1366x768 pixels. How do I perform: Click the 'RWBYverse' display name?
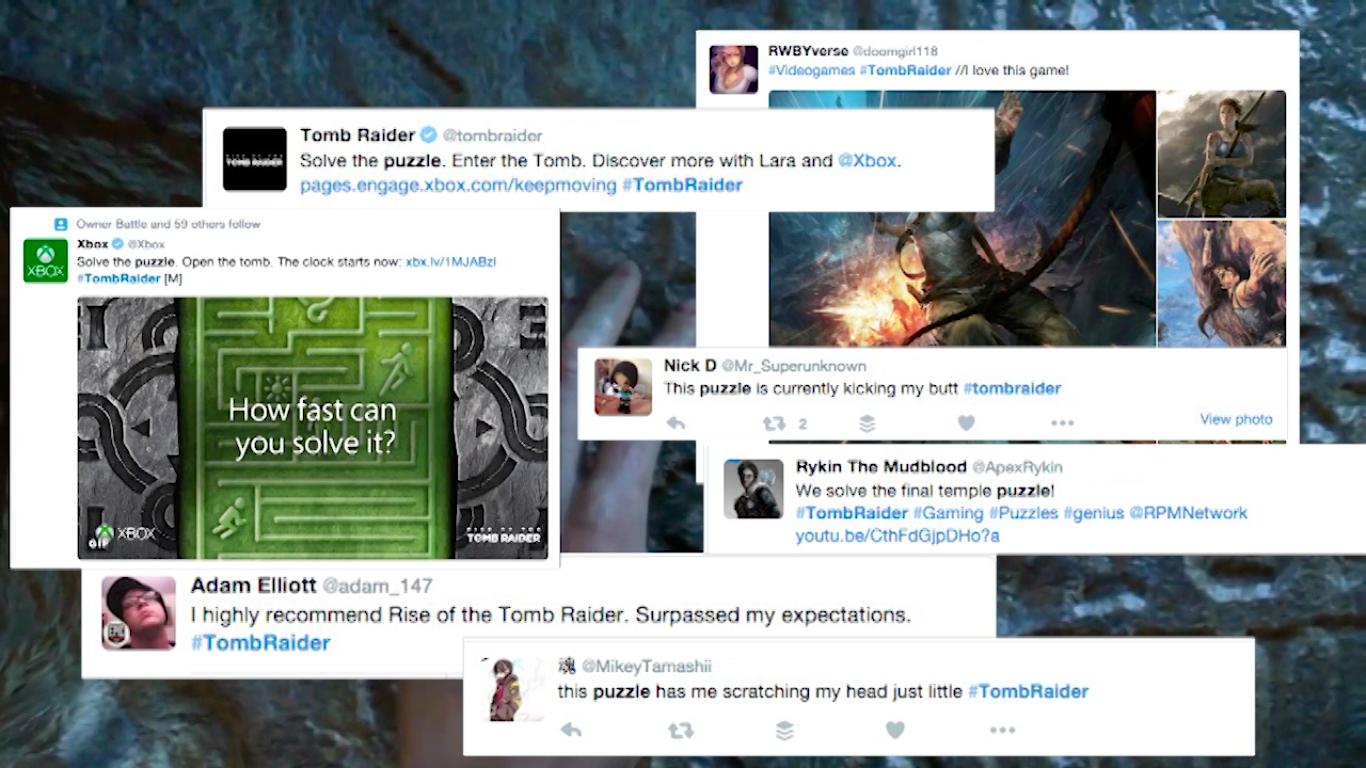808,51
